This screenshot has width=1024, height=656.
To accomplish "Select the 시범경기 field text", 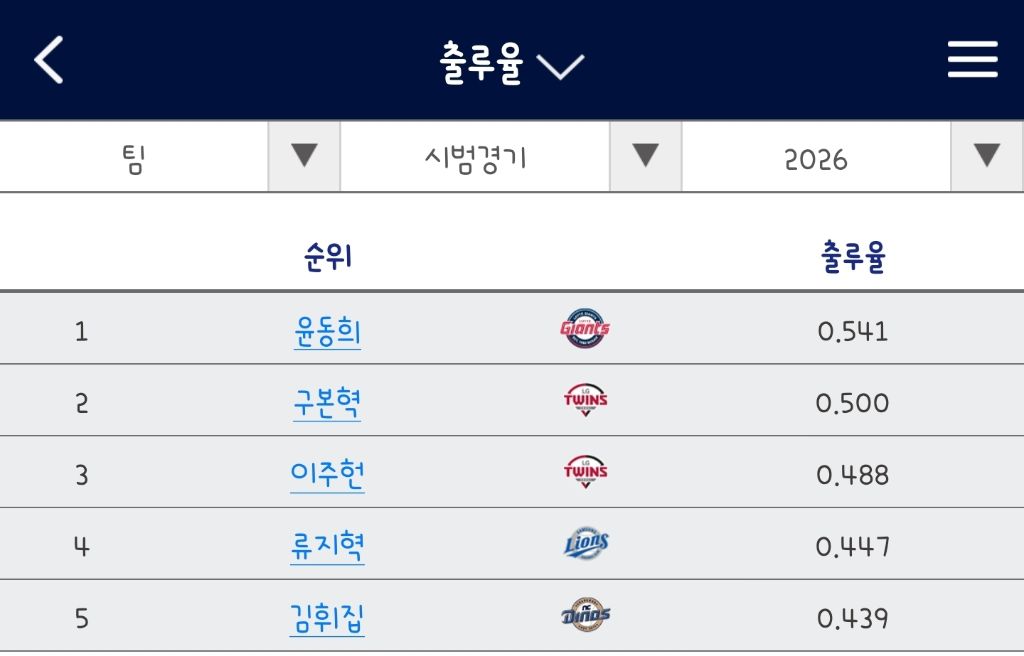I will click(x=475, y=159).
